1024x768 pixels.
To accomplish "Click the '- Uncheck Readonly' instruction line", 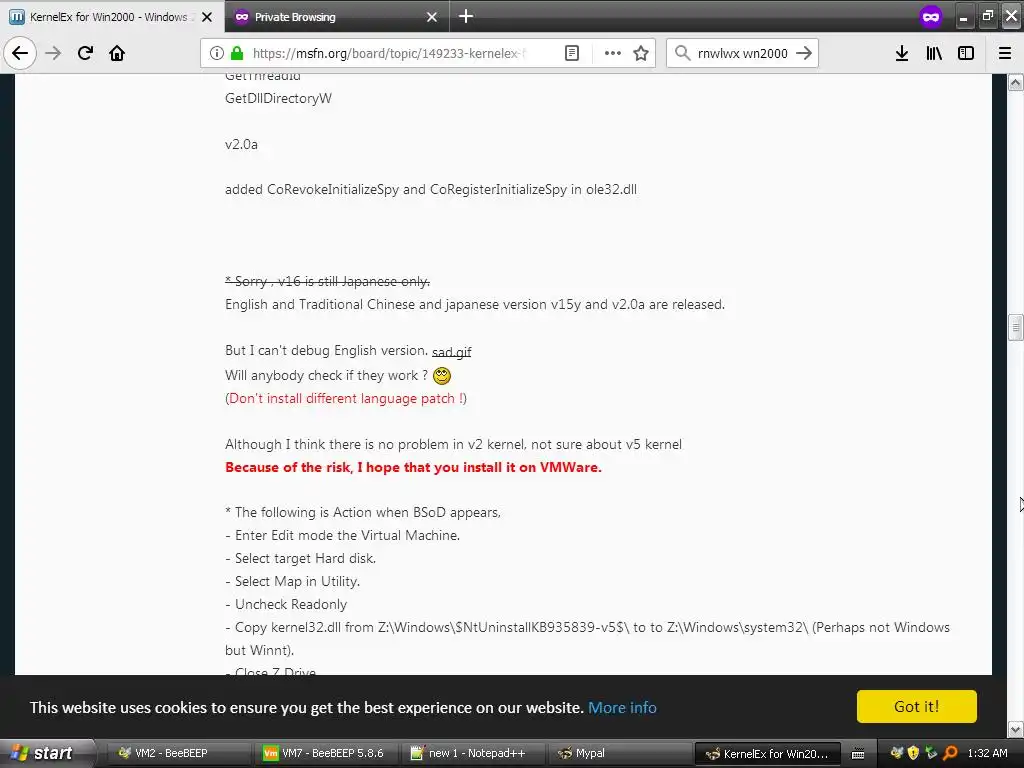I will pos(286,605).
